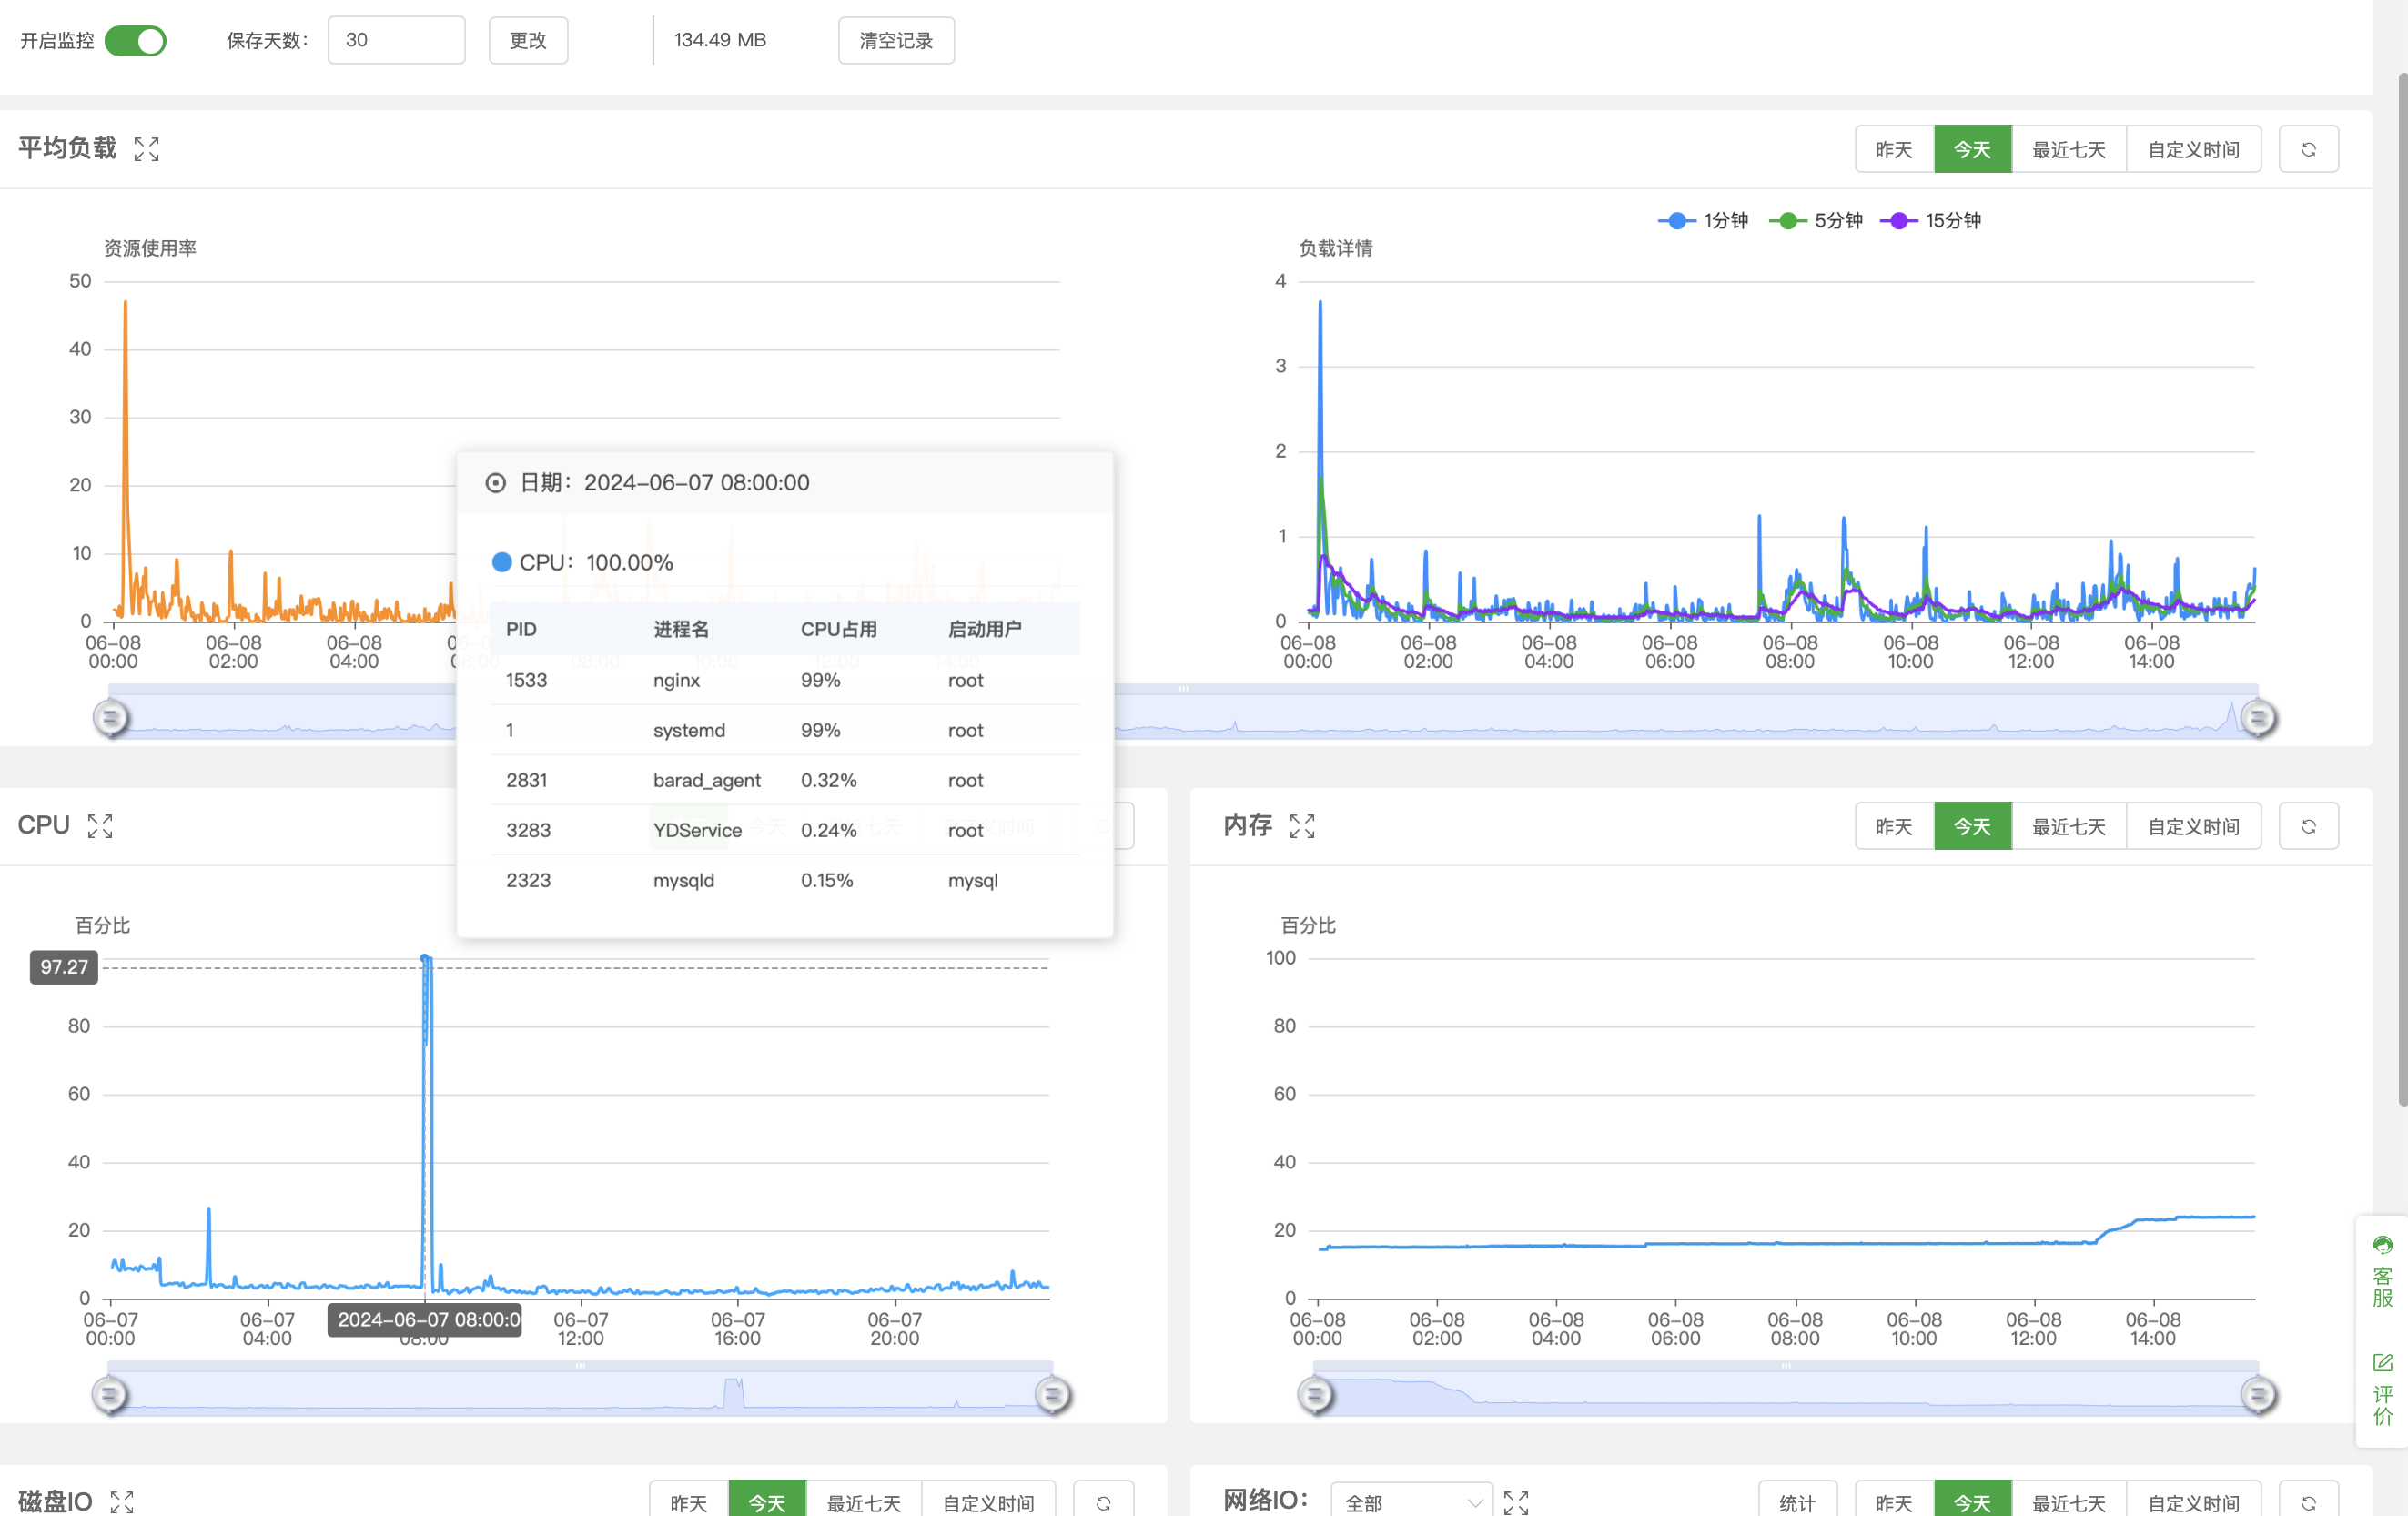Screen dimensions: 2408x1516
Task: Click the systemd process row
Action: point(785,730)
